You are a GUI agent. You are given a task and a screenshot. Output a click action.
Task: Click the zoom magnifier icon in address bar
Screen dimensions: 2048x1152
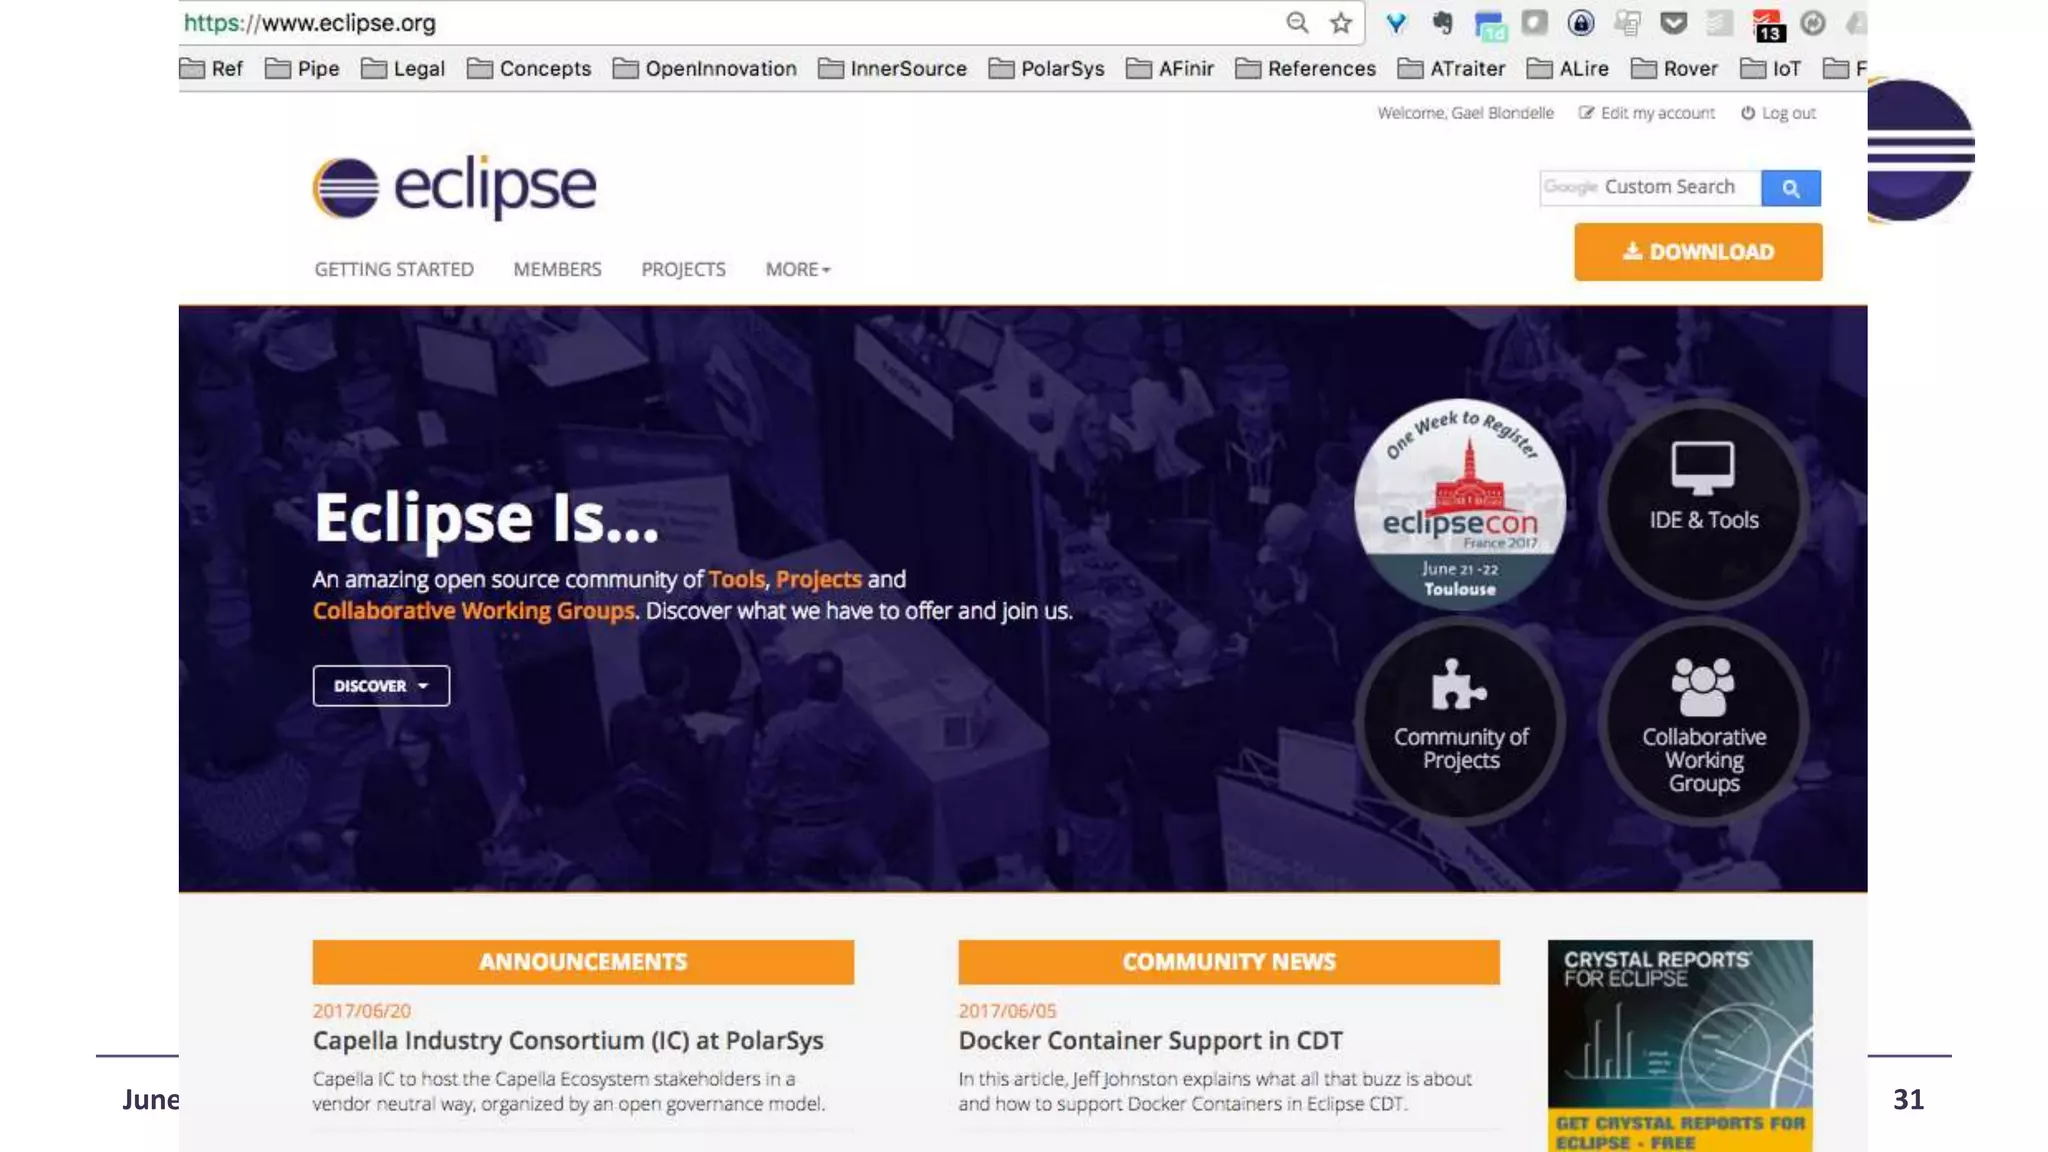coord(1297,22)
